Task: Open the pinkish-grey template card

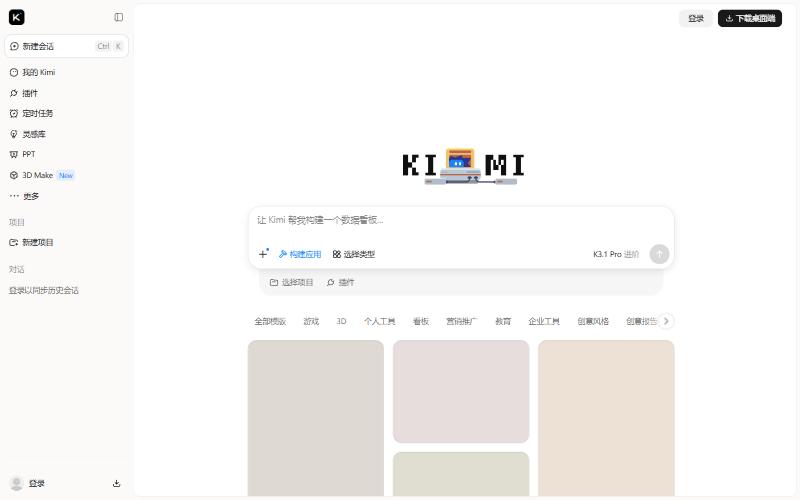Action: pos(461,391)
